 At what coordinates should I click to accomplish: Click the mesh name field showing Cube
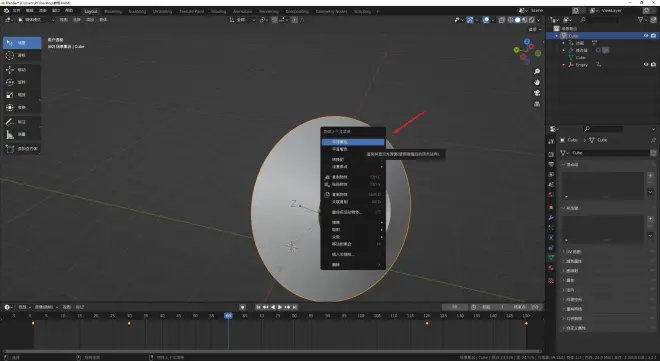pyautogui.click(x=610, y=153)
